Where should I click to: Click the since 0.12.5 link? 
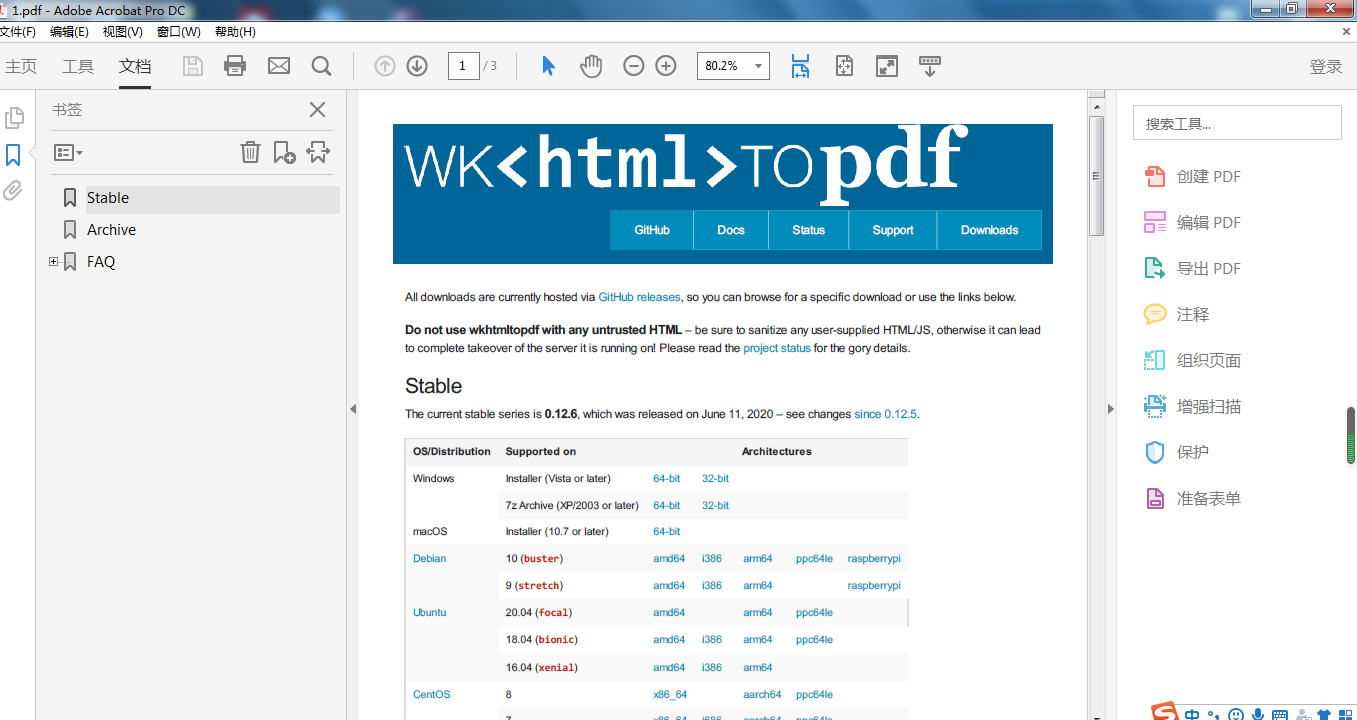click(x=885, y=414)
